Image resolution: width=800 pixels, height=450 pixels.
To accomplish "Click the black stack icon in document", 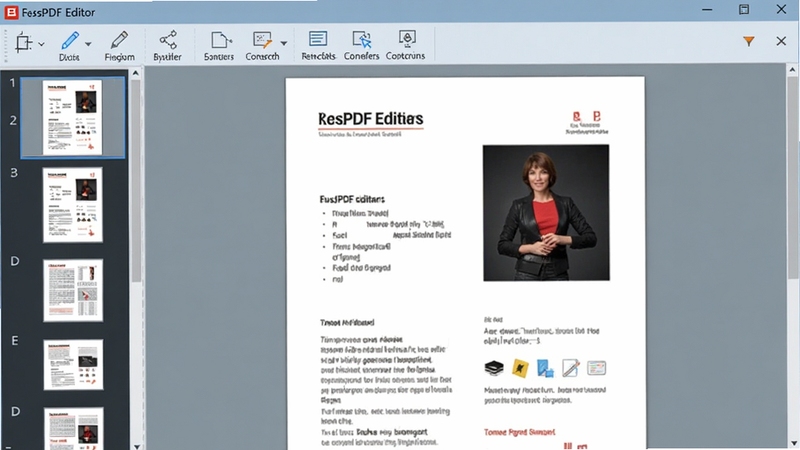I will [x=494, y=367].
